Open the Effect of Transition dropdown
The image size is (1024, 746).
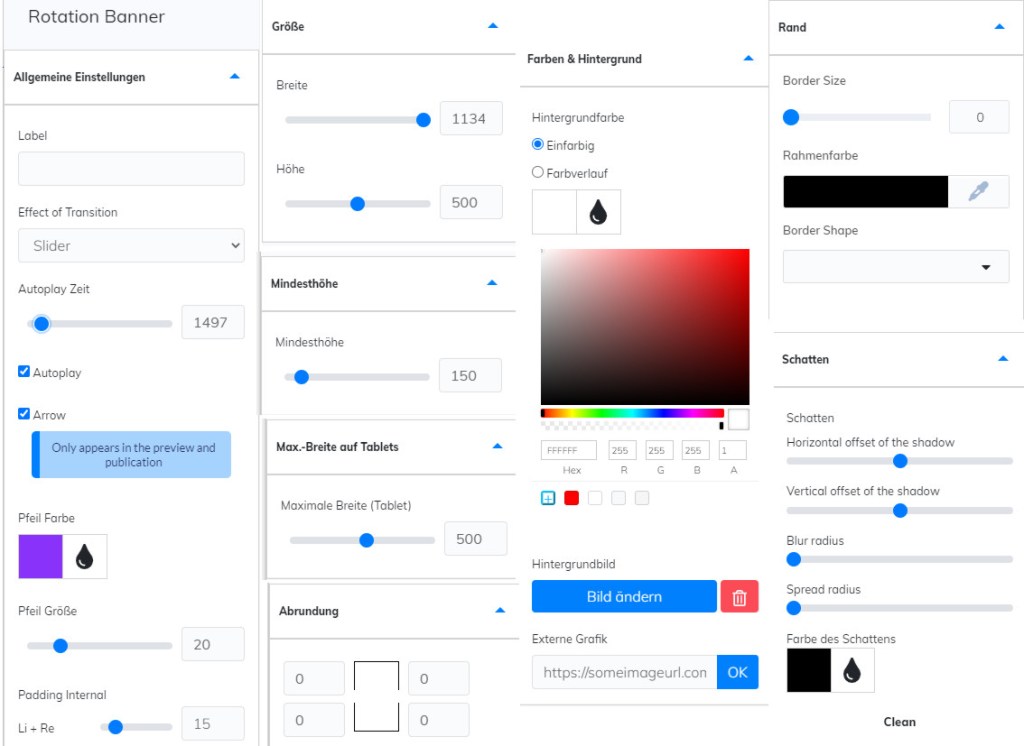pyautogui.click(x=131, y=245)
